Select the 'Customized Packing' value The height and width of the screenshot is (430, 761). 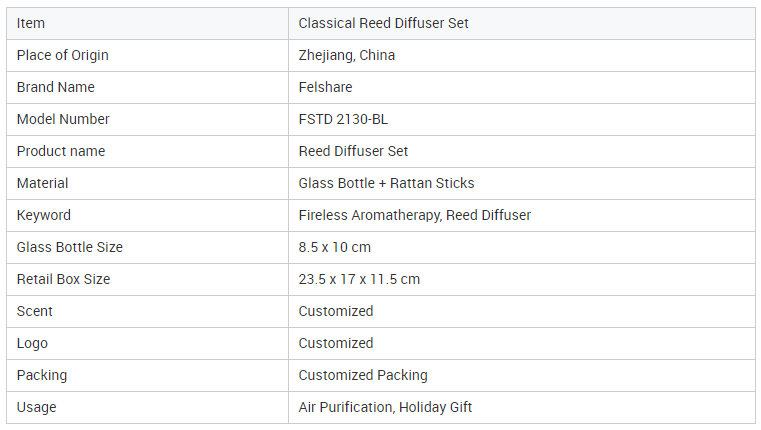click(x=363, y=376)
